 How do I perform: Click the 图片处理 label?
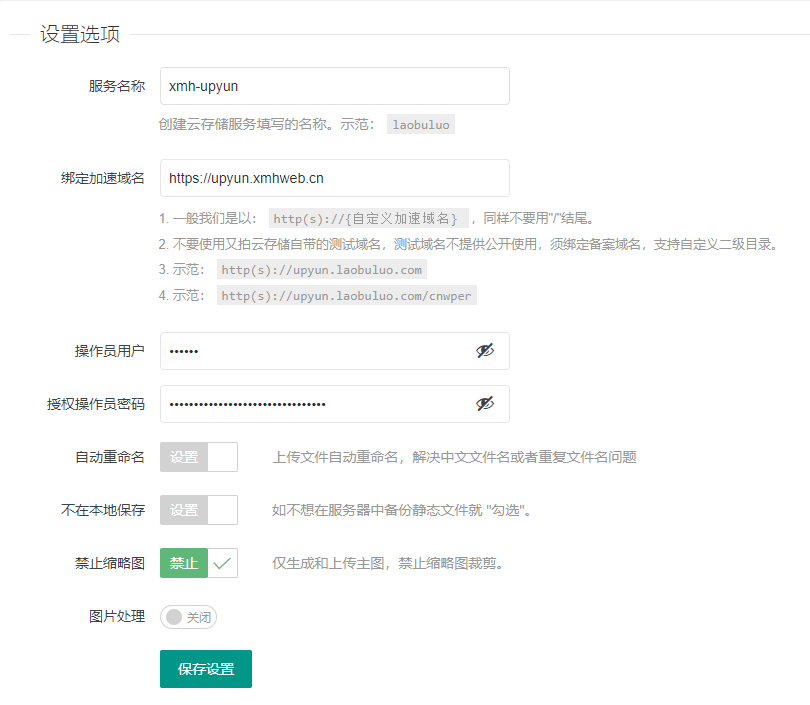(117, 616)
